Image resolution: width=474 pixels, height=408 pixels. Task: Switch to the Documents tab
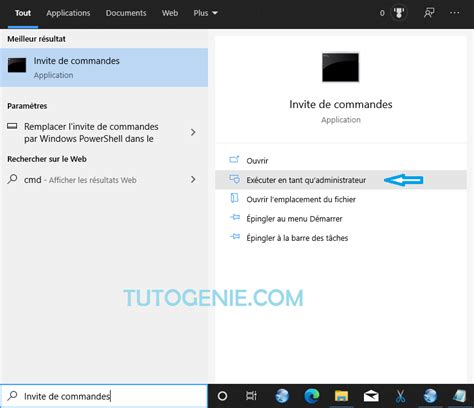(x=126, y=13)
